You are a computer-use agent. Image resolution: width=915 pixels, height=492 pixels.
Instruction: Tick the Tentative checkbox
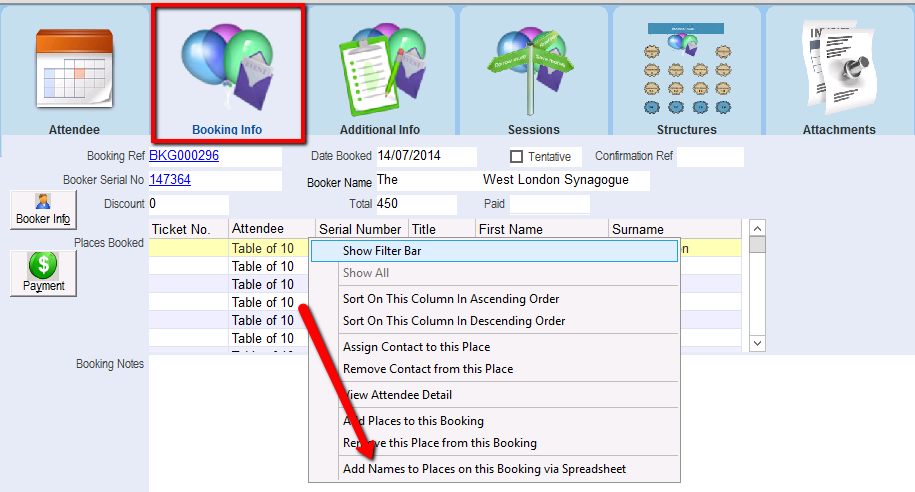pyautogui.click(x=517, y=157)
